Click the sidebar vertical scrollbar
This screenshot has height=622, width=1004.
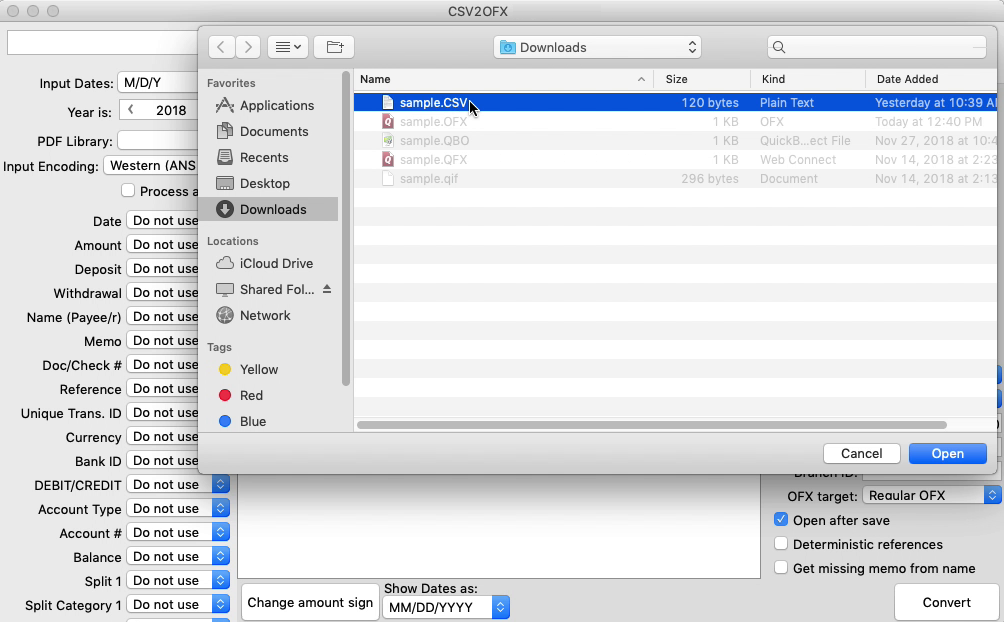[x=346, y=229]
